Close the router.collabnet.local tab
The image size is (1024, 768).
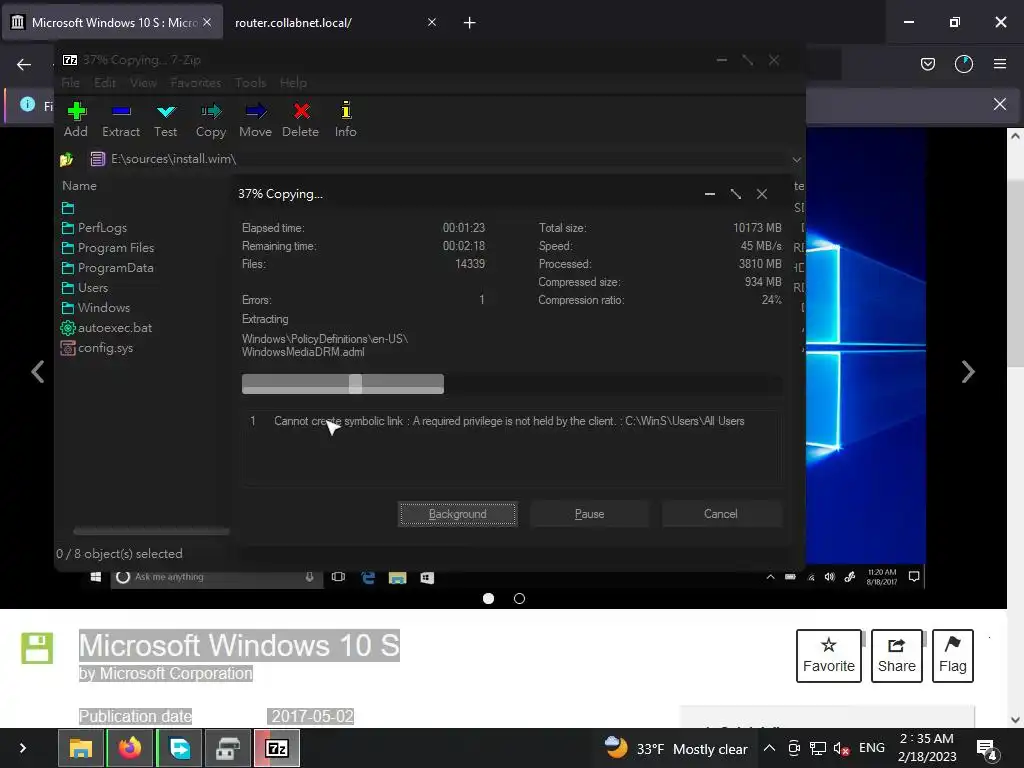tap(432, 23)
